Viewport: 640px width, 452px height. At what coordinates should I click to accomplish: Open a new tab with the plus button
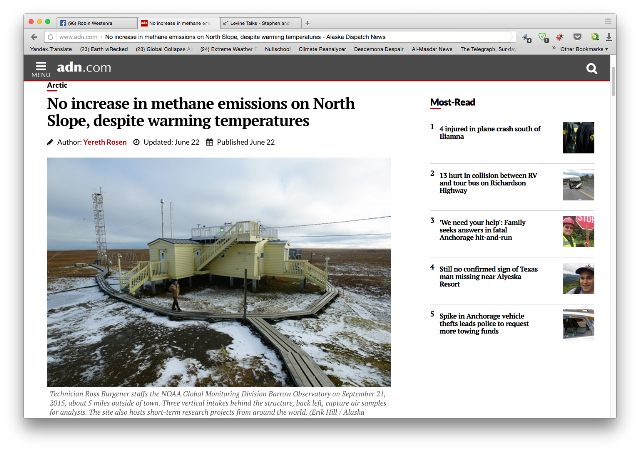coord(307,23)
